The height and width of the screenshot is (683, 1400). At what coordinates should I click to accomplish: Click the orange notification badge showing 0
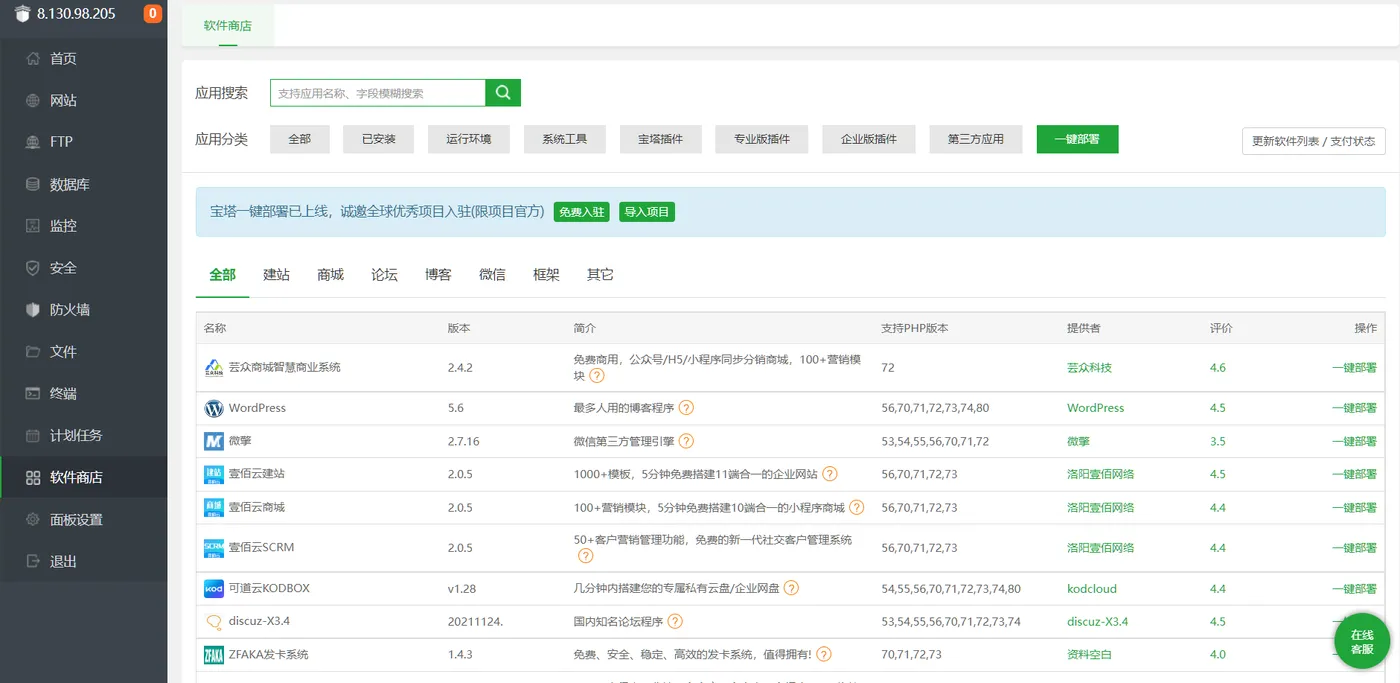point(153,14)
